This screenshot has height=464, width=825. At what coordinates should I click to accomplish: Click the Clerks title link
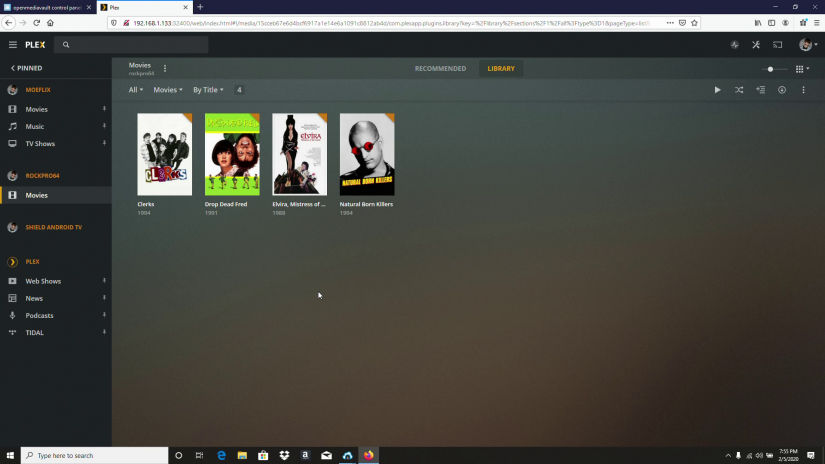click(146, 204)
